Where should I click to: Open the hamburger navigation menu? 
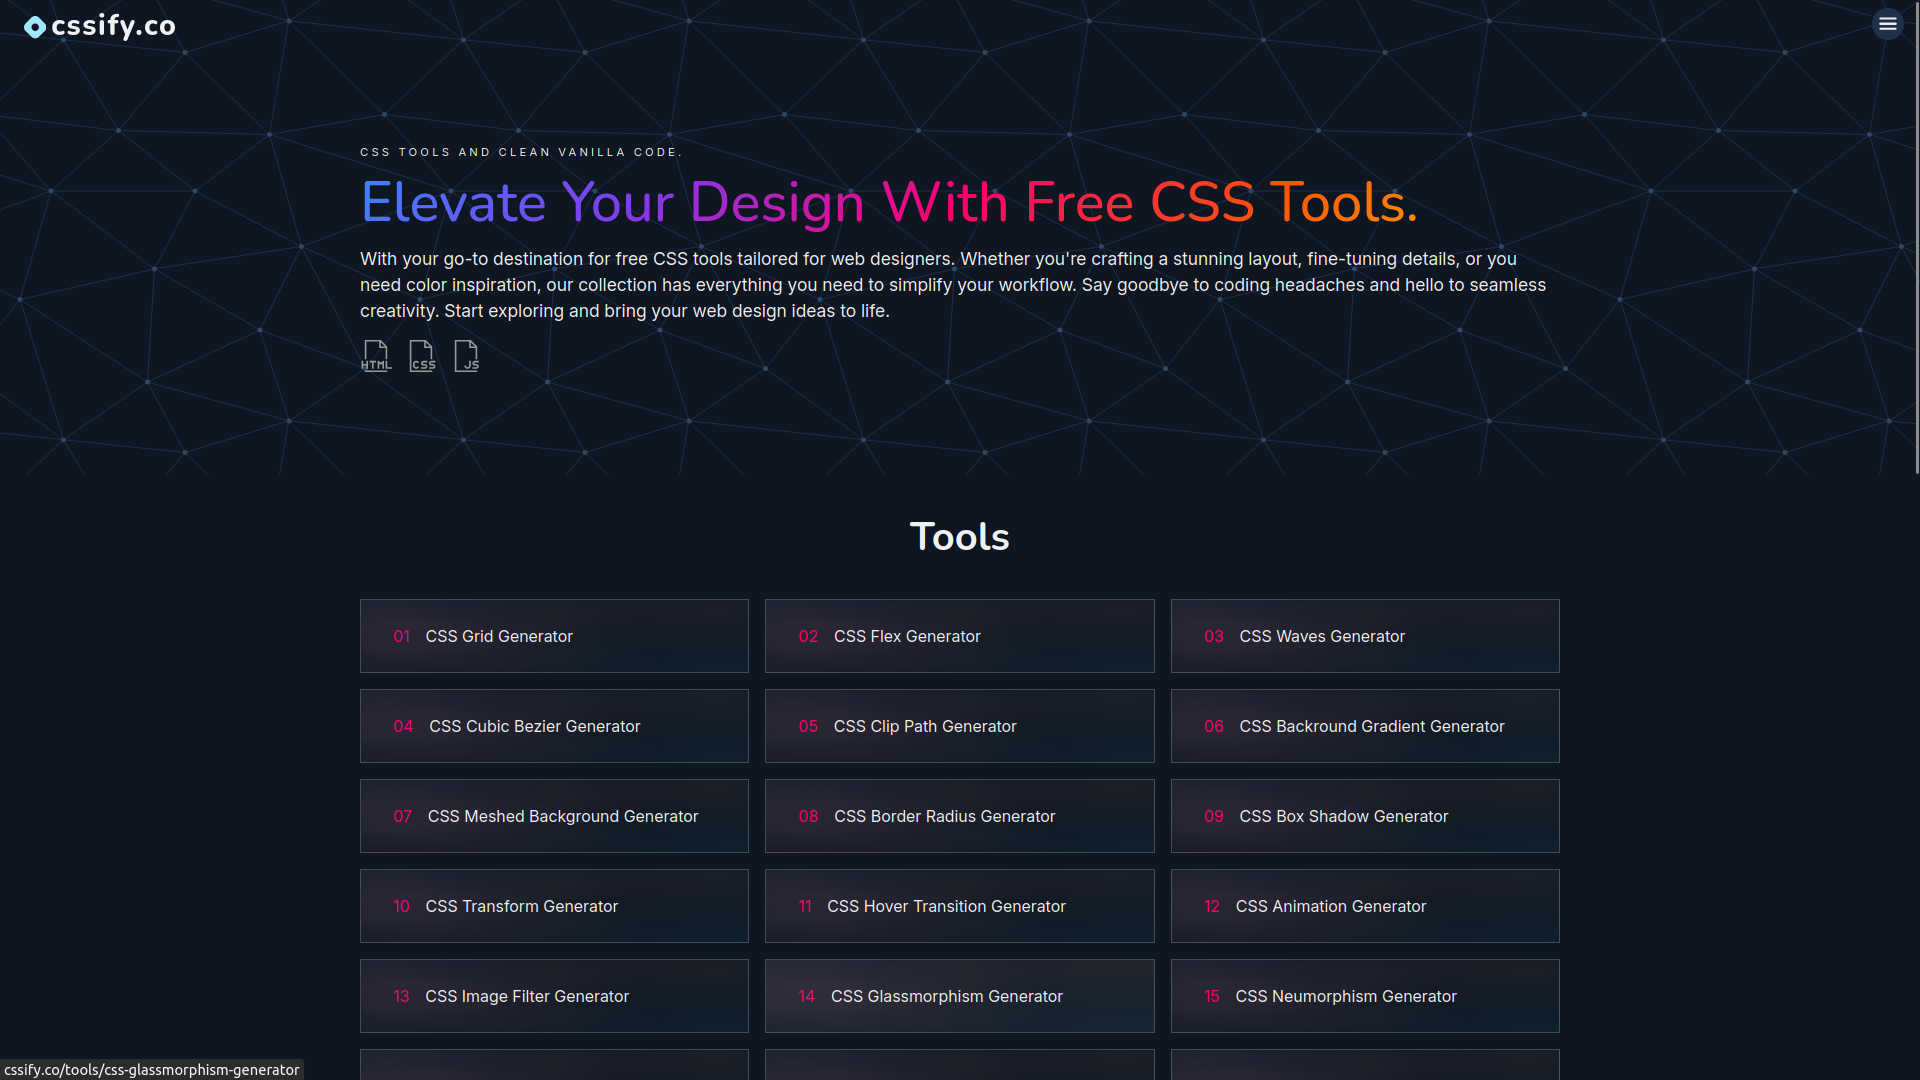1887,23
